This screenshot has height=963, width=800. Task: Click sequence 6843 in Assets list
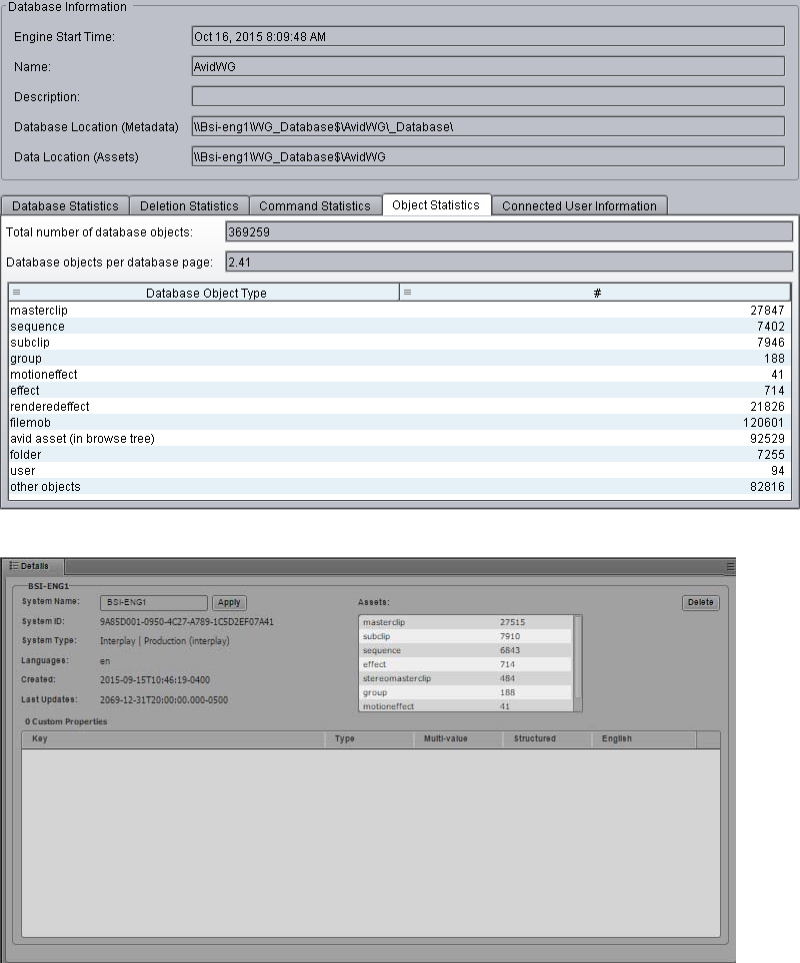465,650
